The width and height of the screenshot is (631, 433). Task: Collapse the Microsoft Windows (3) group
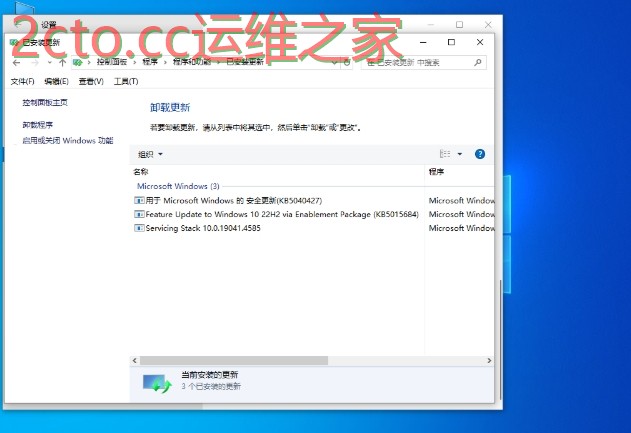coord(178,186)
